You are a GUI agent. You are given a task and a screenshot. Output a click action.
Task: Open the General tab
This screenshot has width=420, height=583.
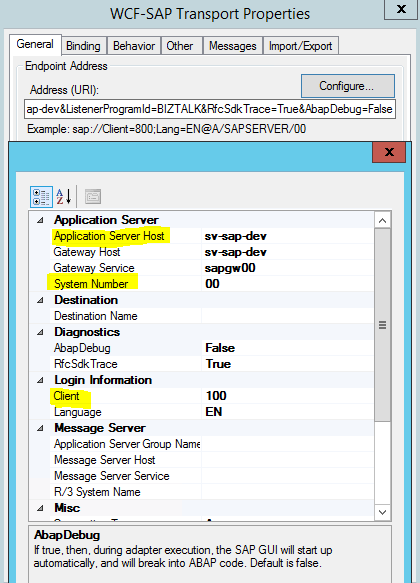(x=35, y=45)
